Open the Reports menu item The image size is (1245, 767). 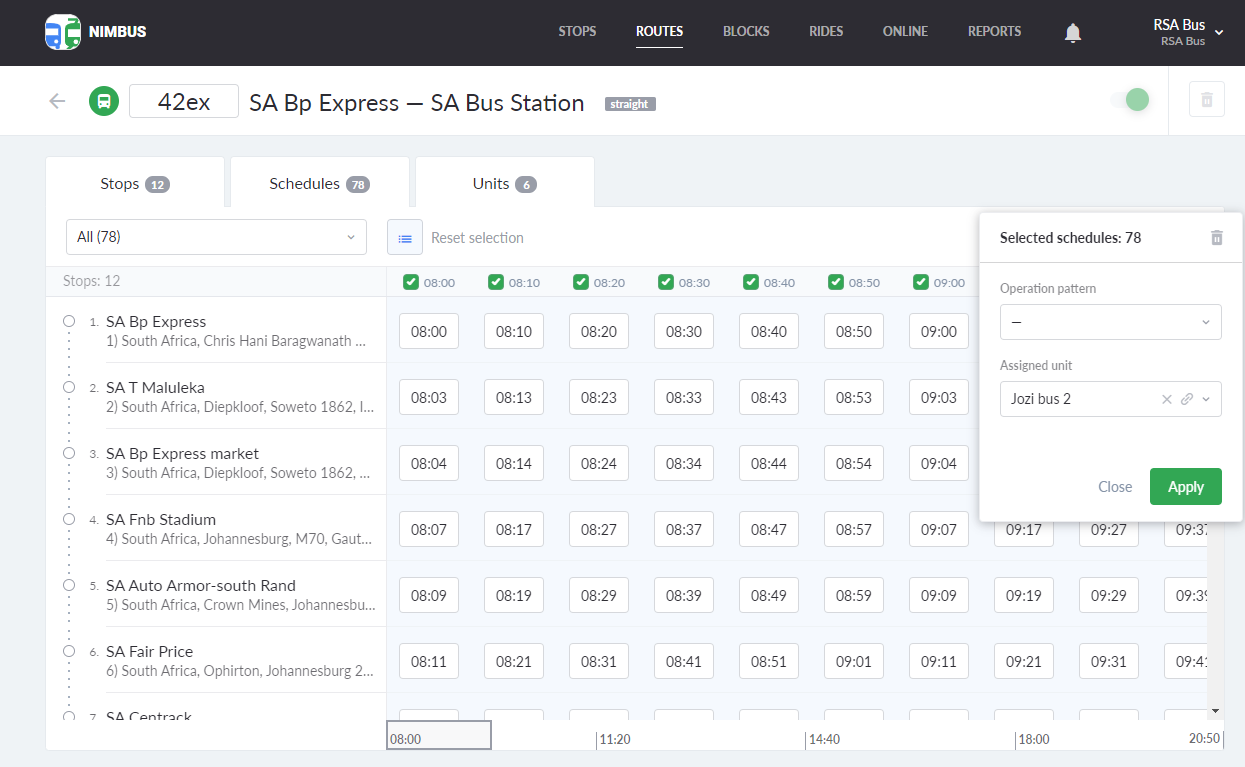[994, 32]
